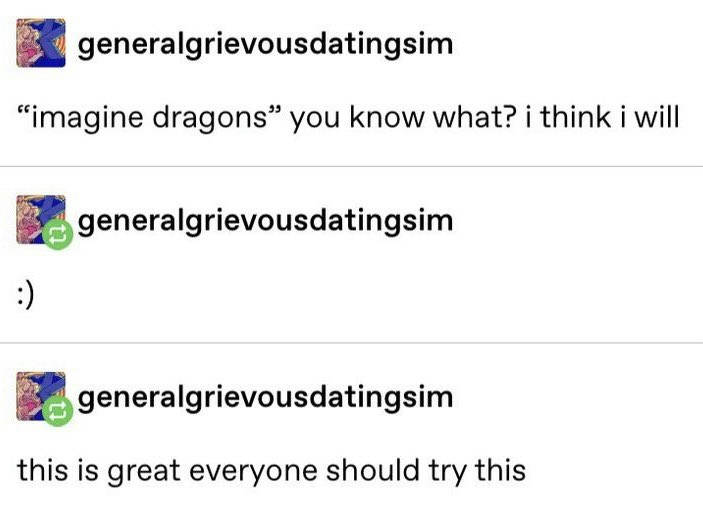703x507 pixels.
Task: Open the original post's avatar picture
Action: coord(41,43)
